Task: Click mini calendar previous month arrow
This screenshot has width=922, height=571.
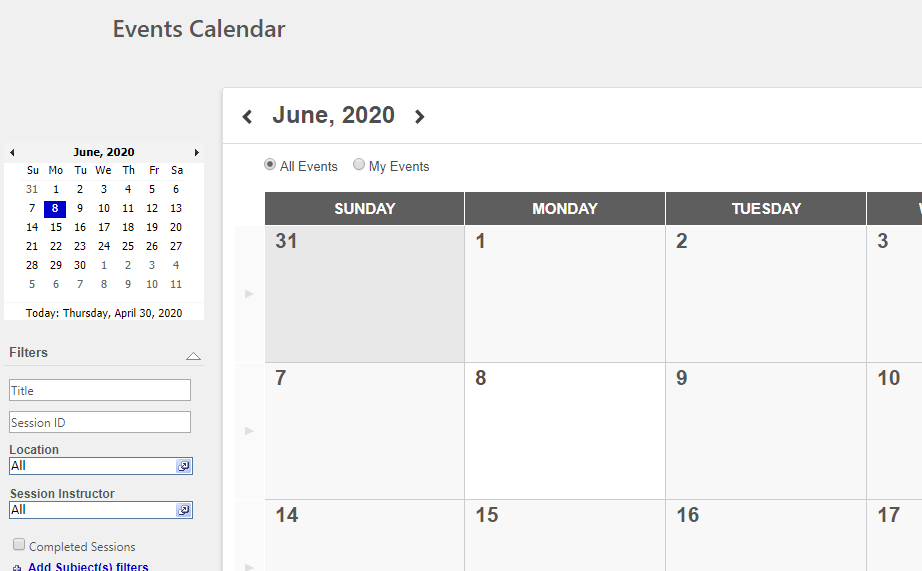Action: 12,153
